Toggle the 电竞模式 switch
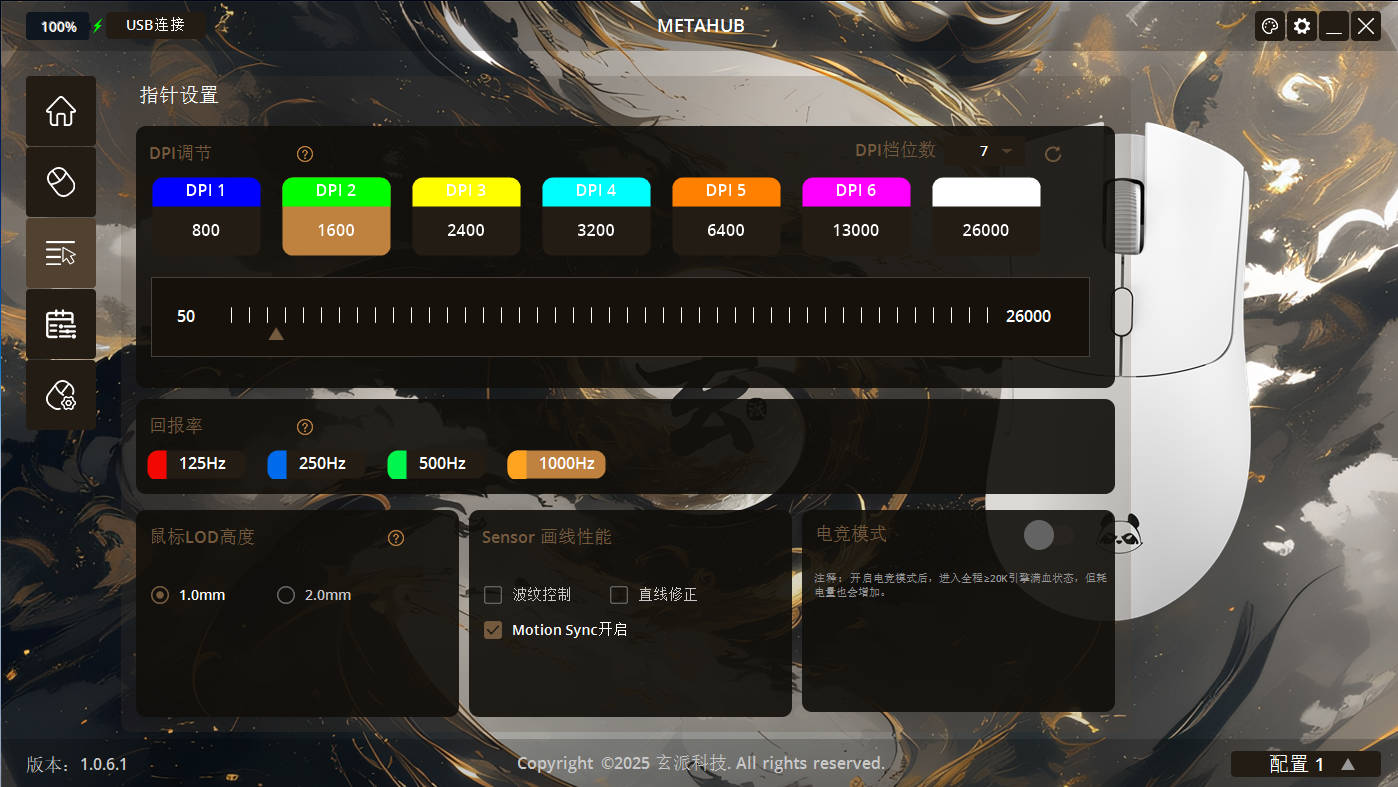The image size is (1398, 787). pos(1049,535)
